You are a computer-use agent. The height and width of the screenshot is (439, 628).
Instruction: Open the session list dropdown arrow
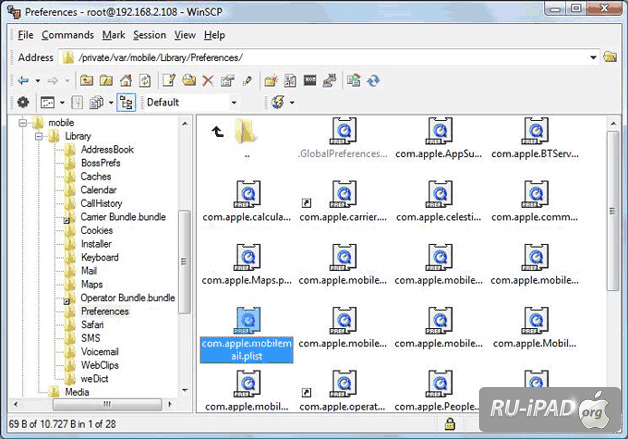292,103
